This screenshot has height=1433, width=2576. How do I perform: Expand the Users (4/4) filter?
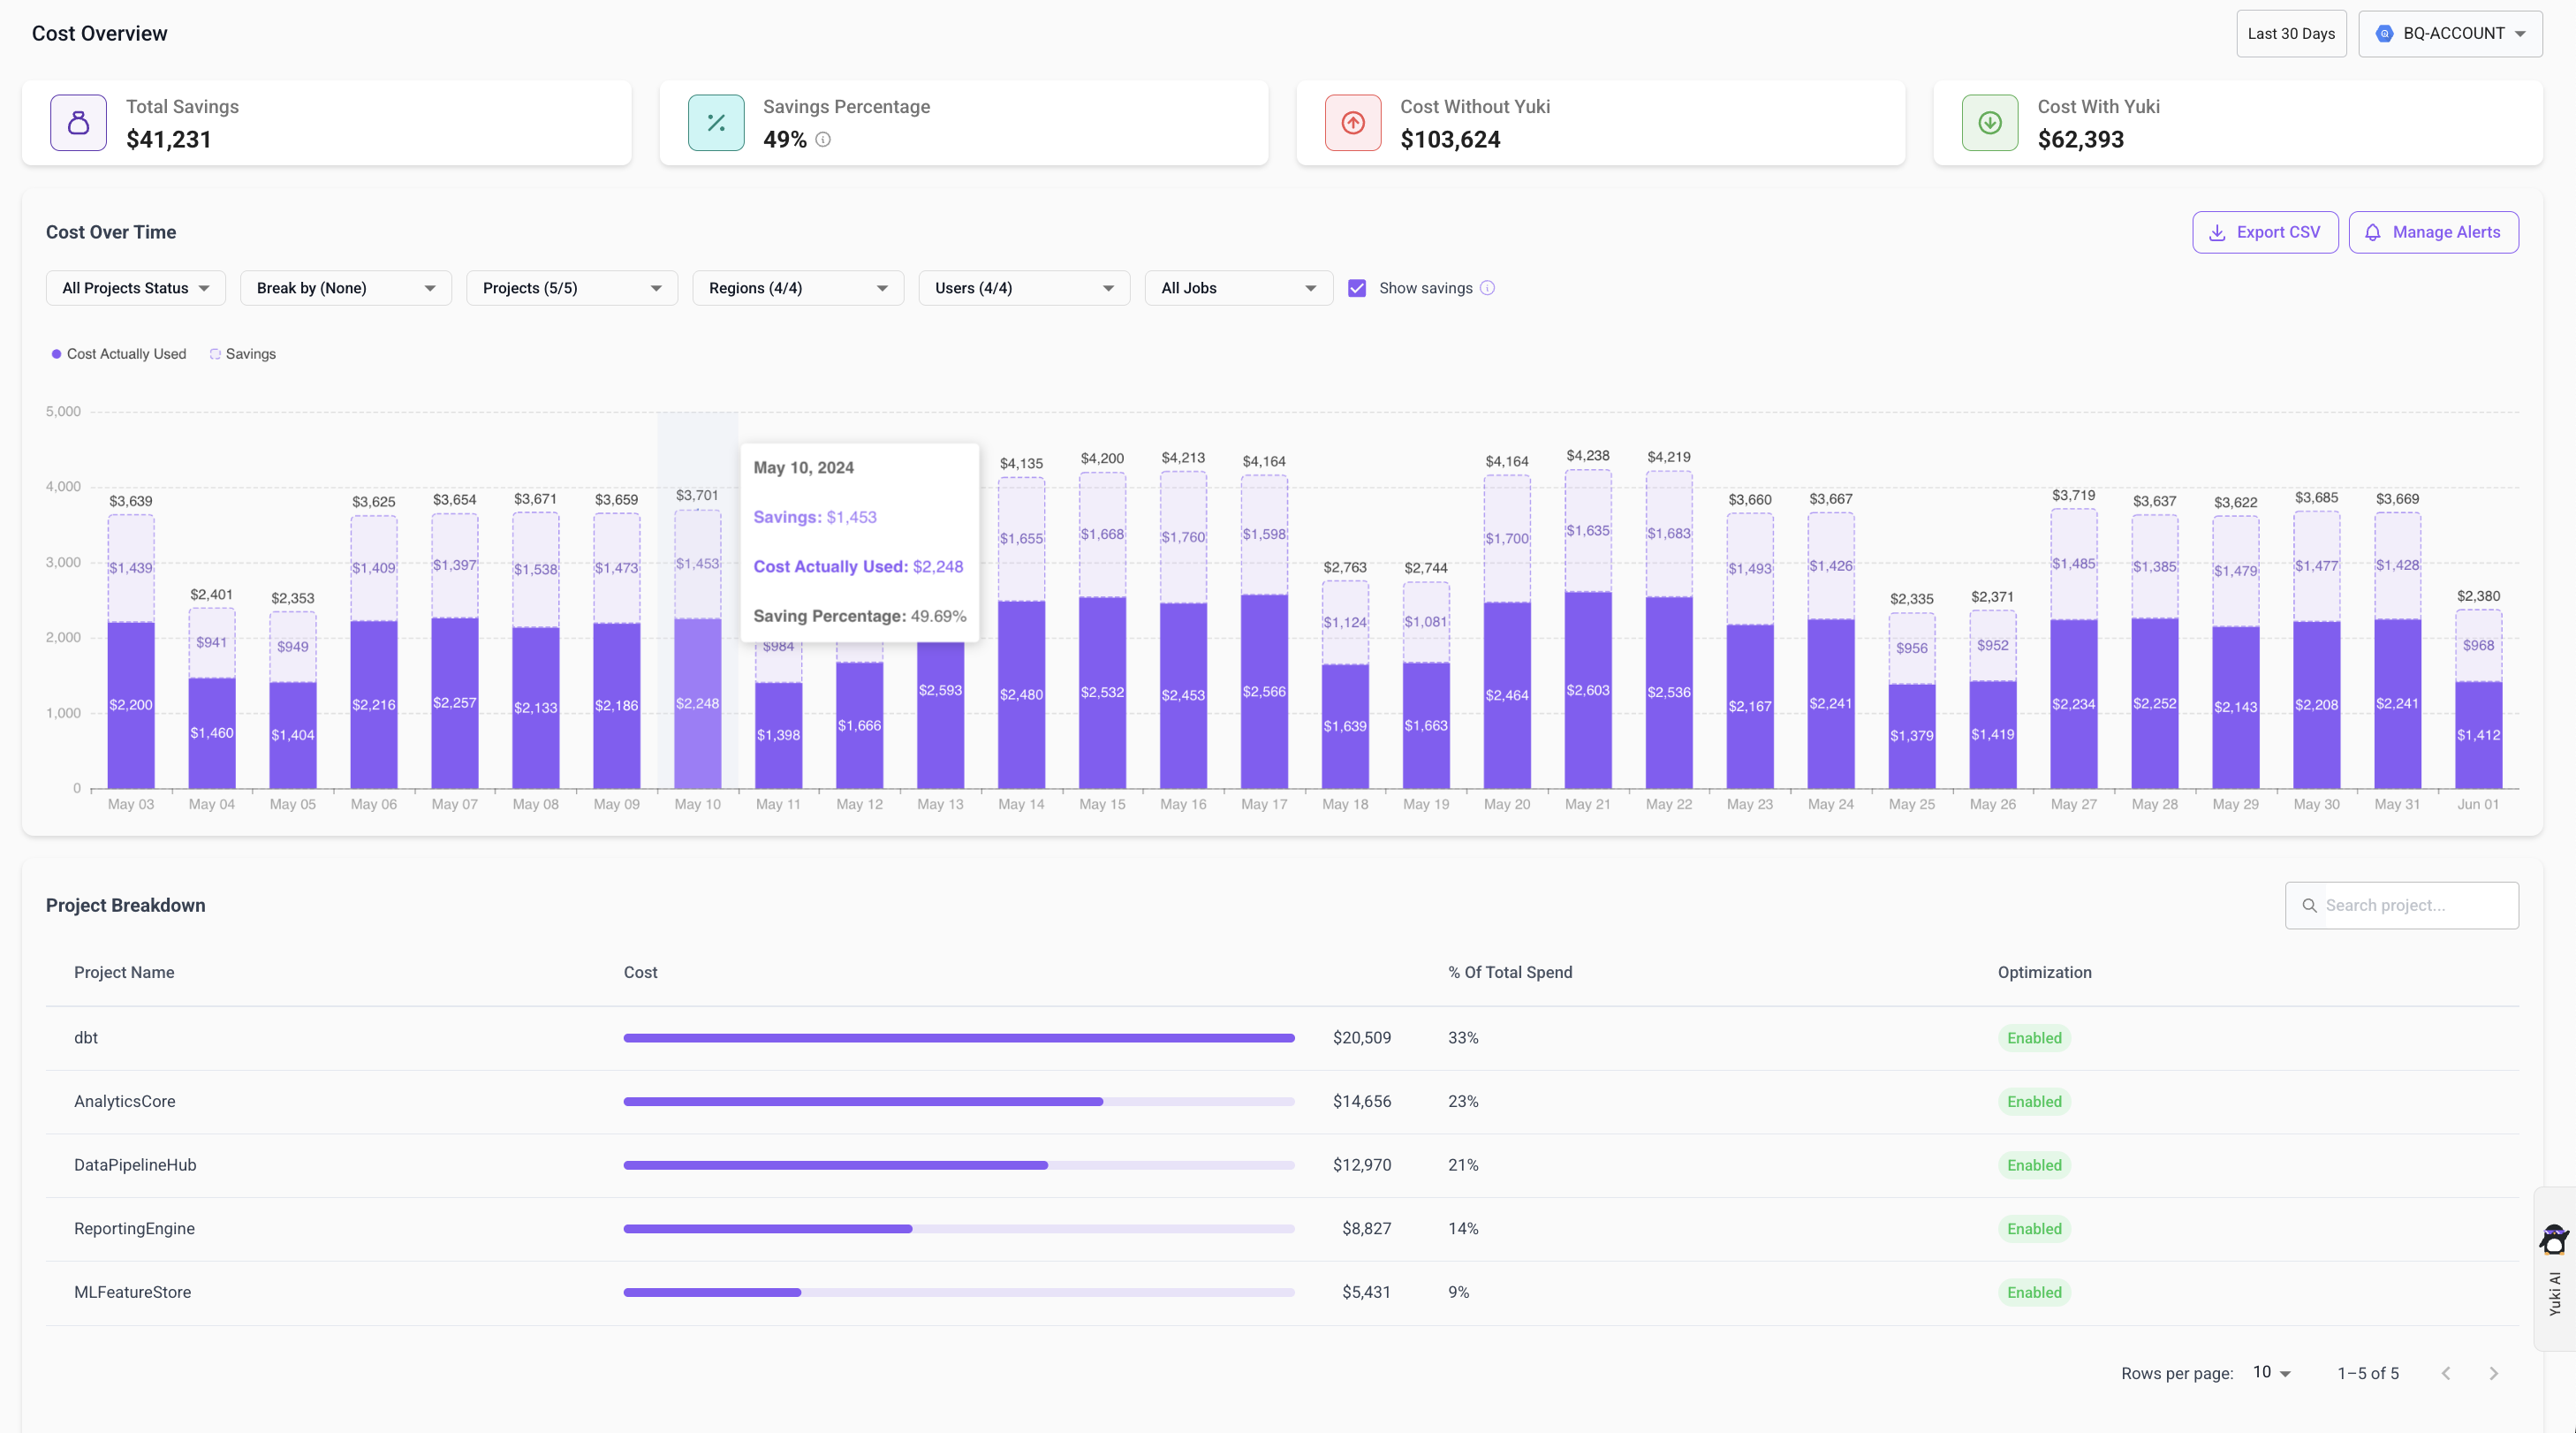click(x=1024, y=288)
